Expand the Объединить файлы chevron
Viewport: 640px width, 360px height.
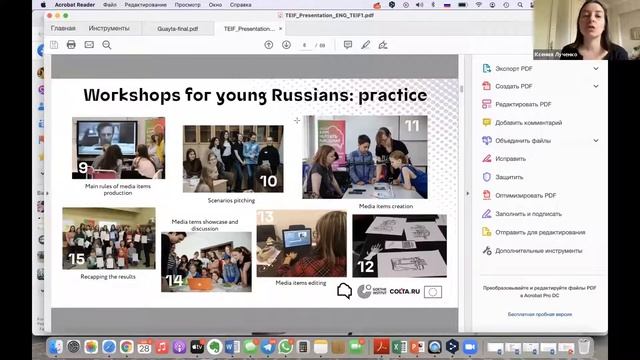click(x=596, y=140)
